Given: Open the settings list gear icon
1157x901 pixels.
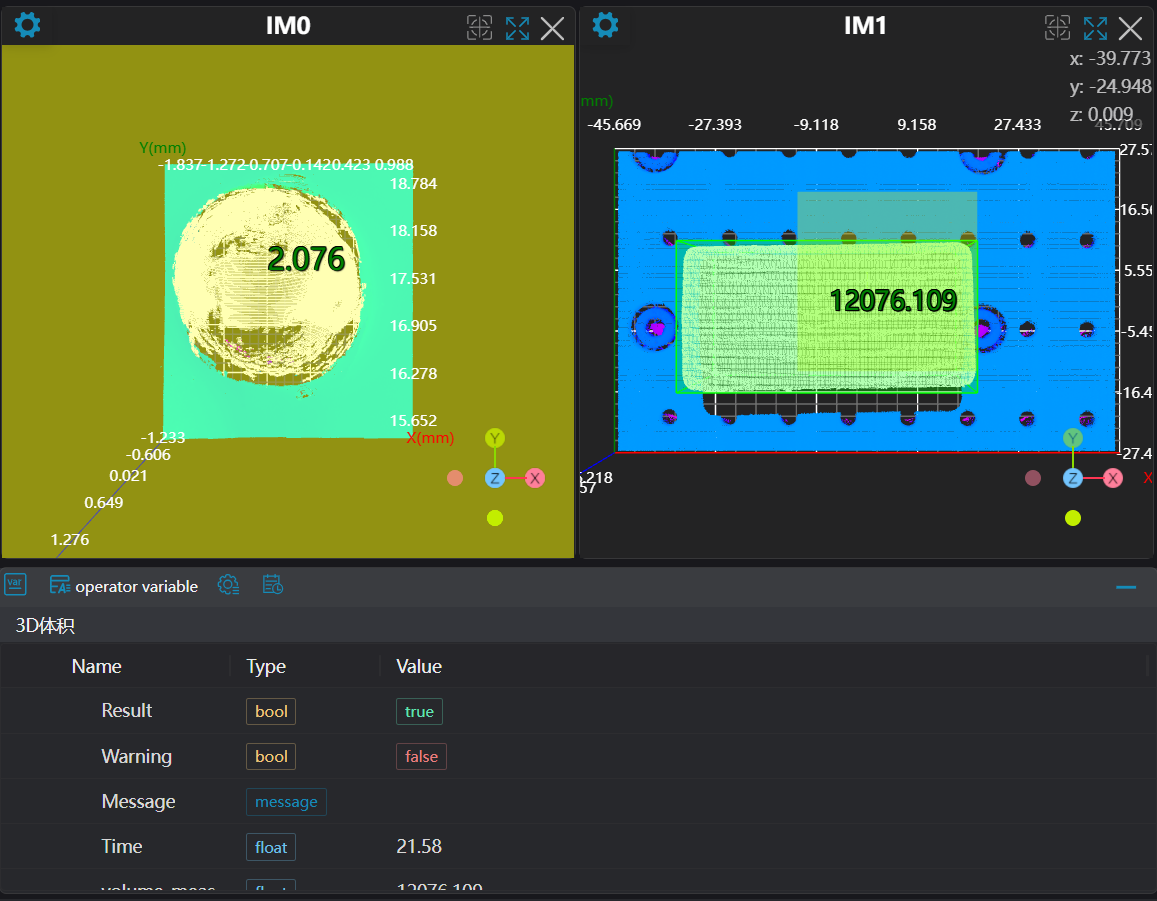Looking at the screenshot, I should 228,585.
